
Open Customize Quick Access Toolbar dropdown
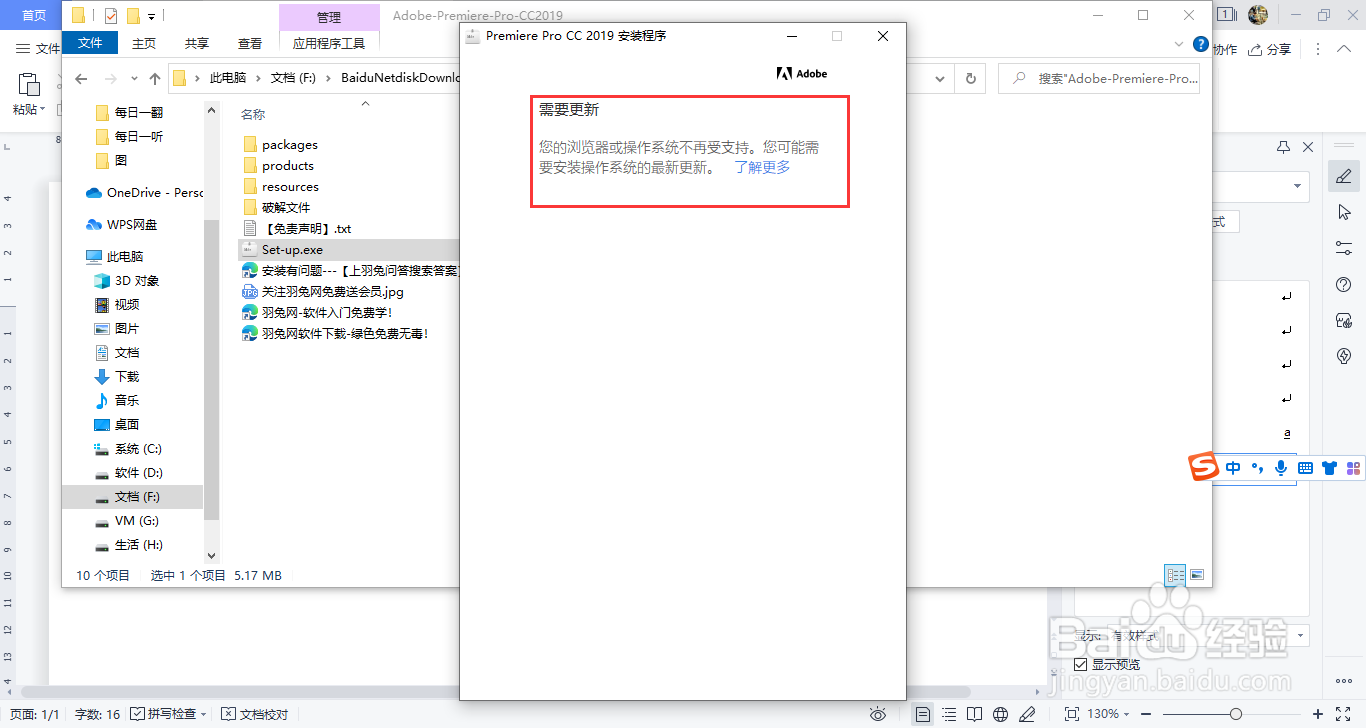click(151, 17)
